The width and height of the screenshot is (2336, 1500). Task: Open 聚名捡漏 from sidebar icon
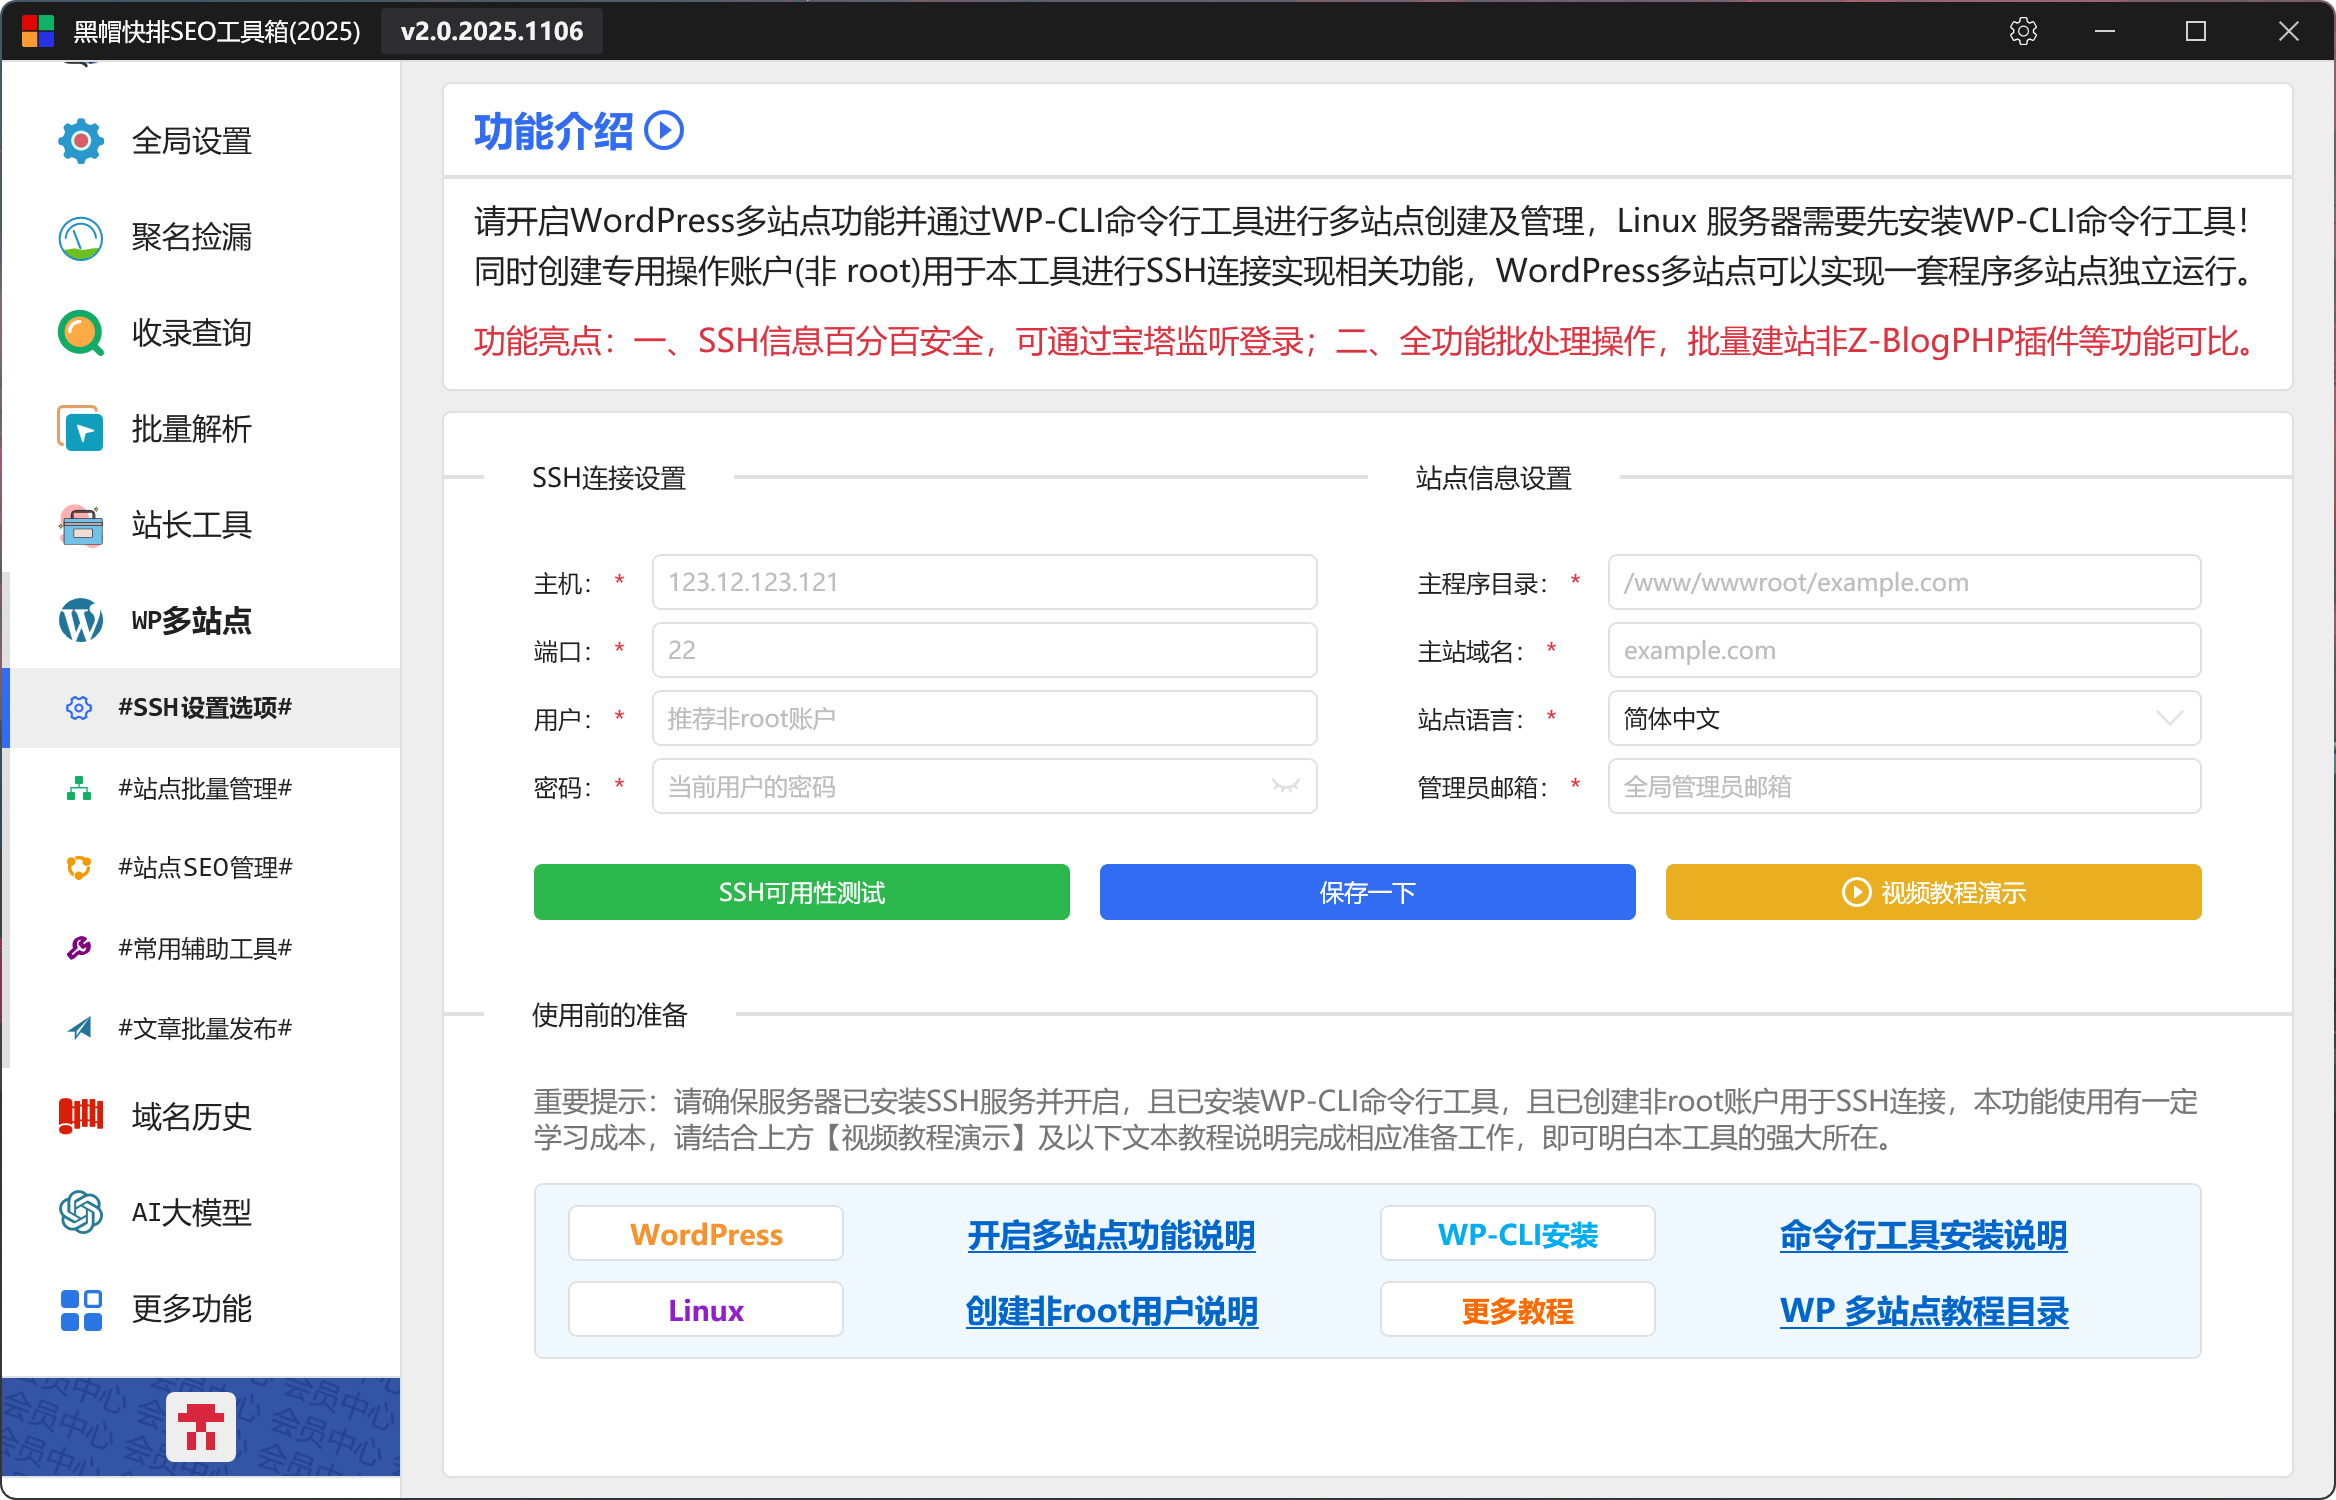tap(80, 237)
